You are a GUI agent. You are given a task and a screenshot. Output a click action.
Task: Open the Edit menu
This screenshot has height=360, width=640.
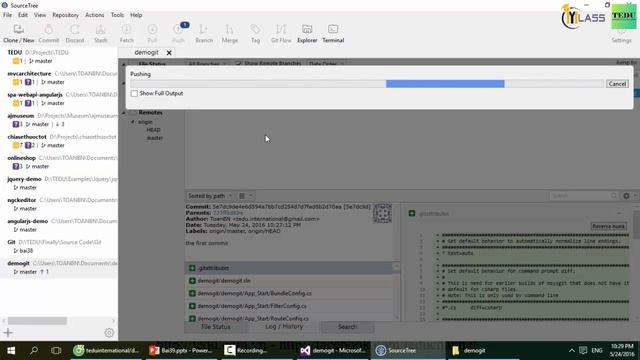click(23, 15)
